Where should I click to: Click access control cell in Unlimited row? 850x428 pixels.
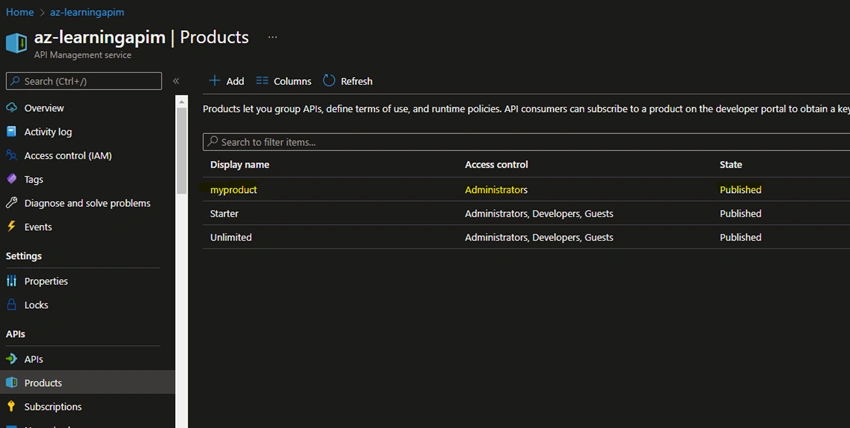click(539, 237)
